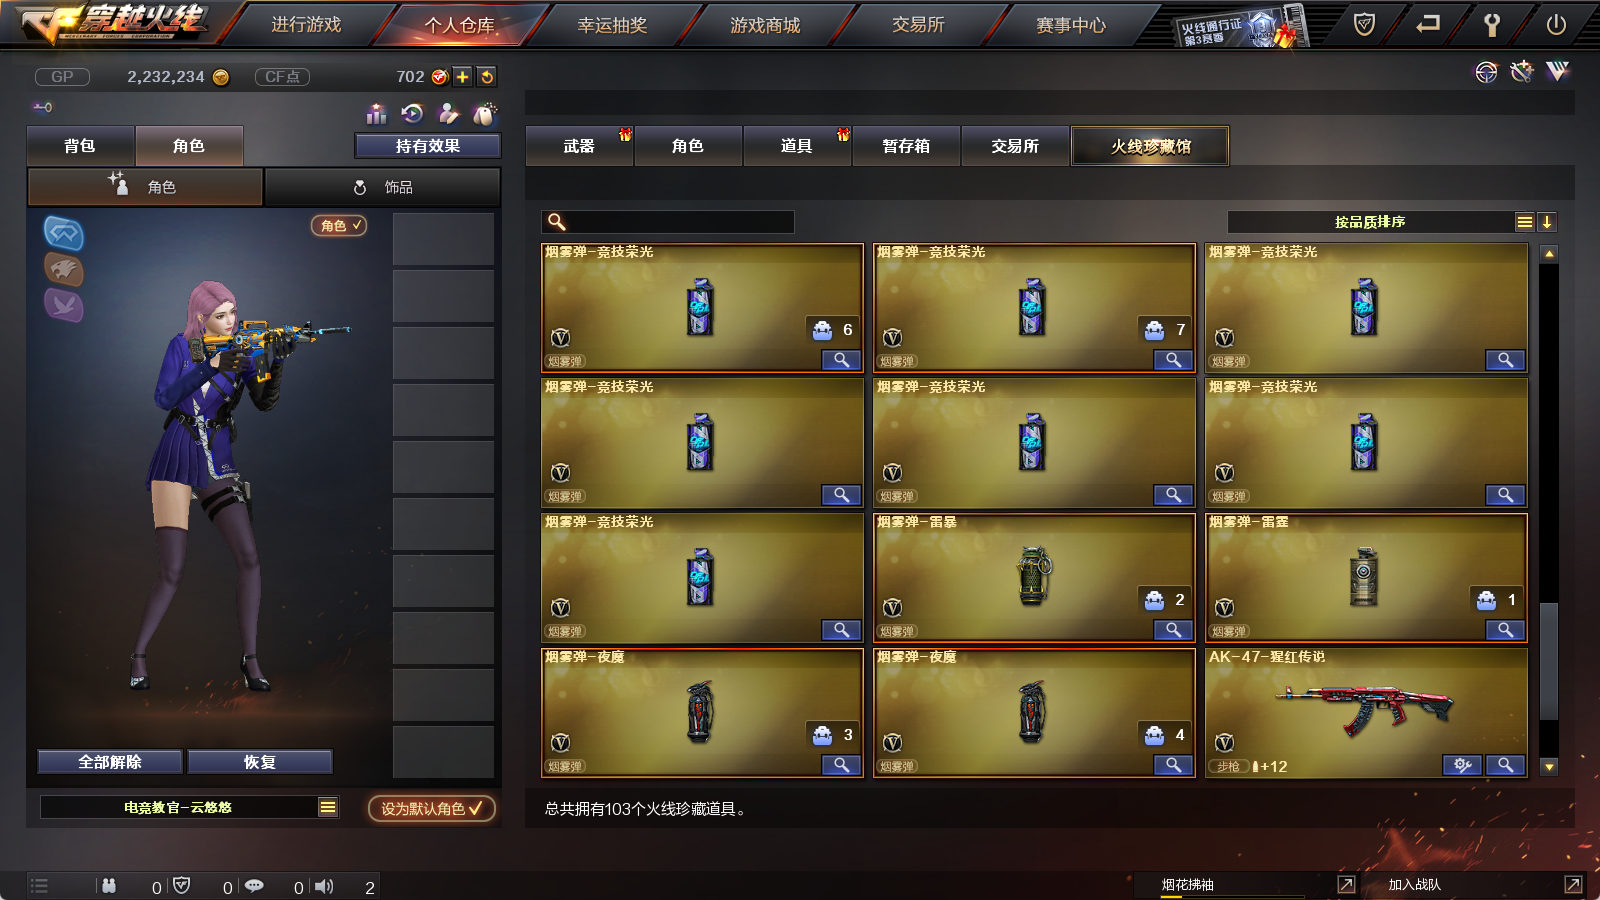Screen dimensions: 1600x900
Task: Click the plus icon to recharge CF points
Action: click(x=462, y=77)
